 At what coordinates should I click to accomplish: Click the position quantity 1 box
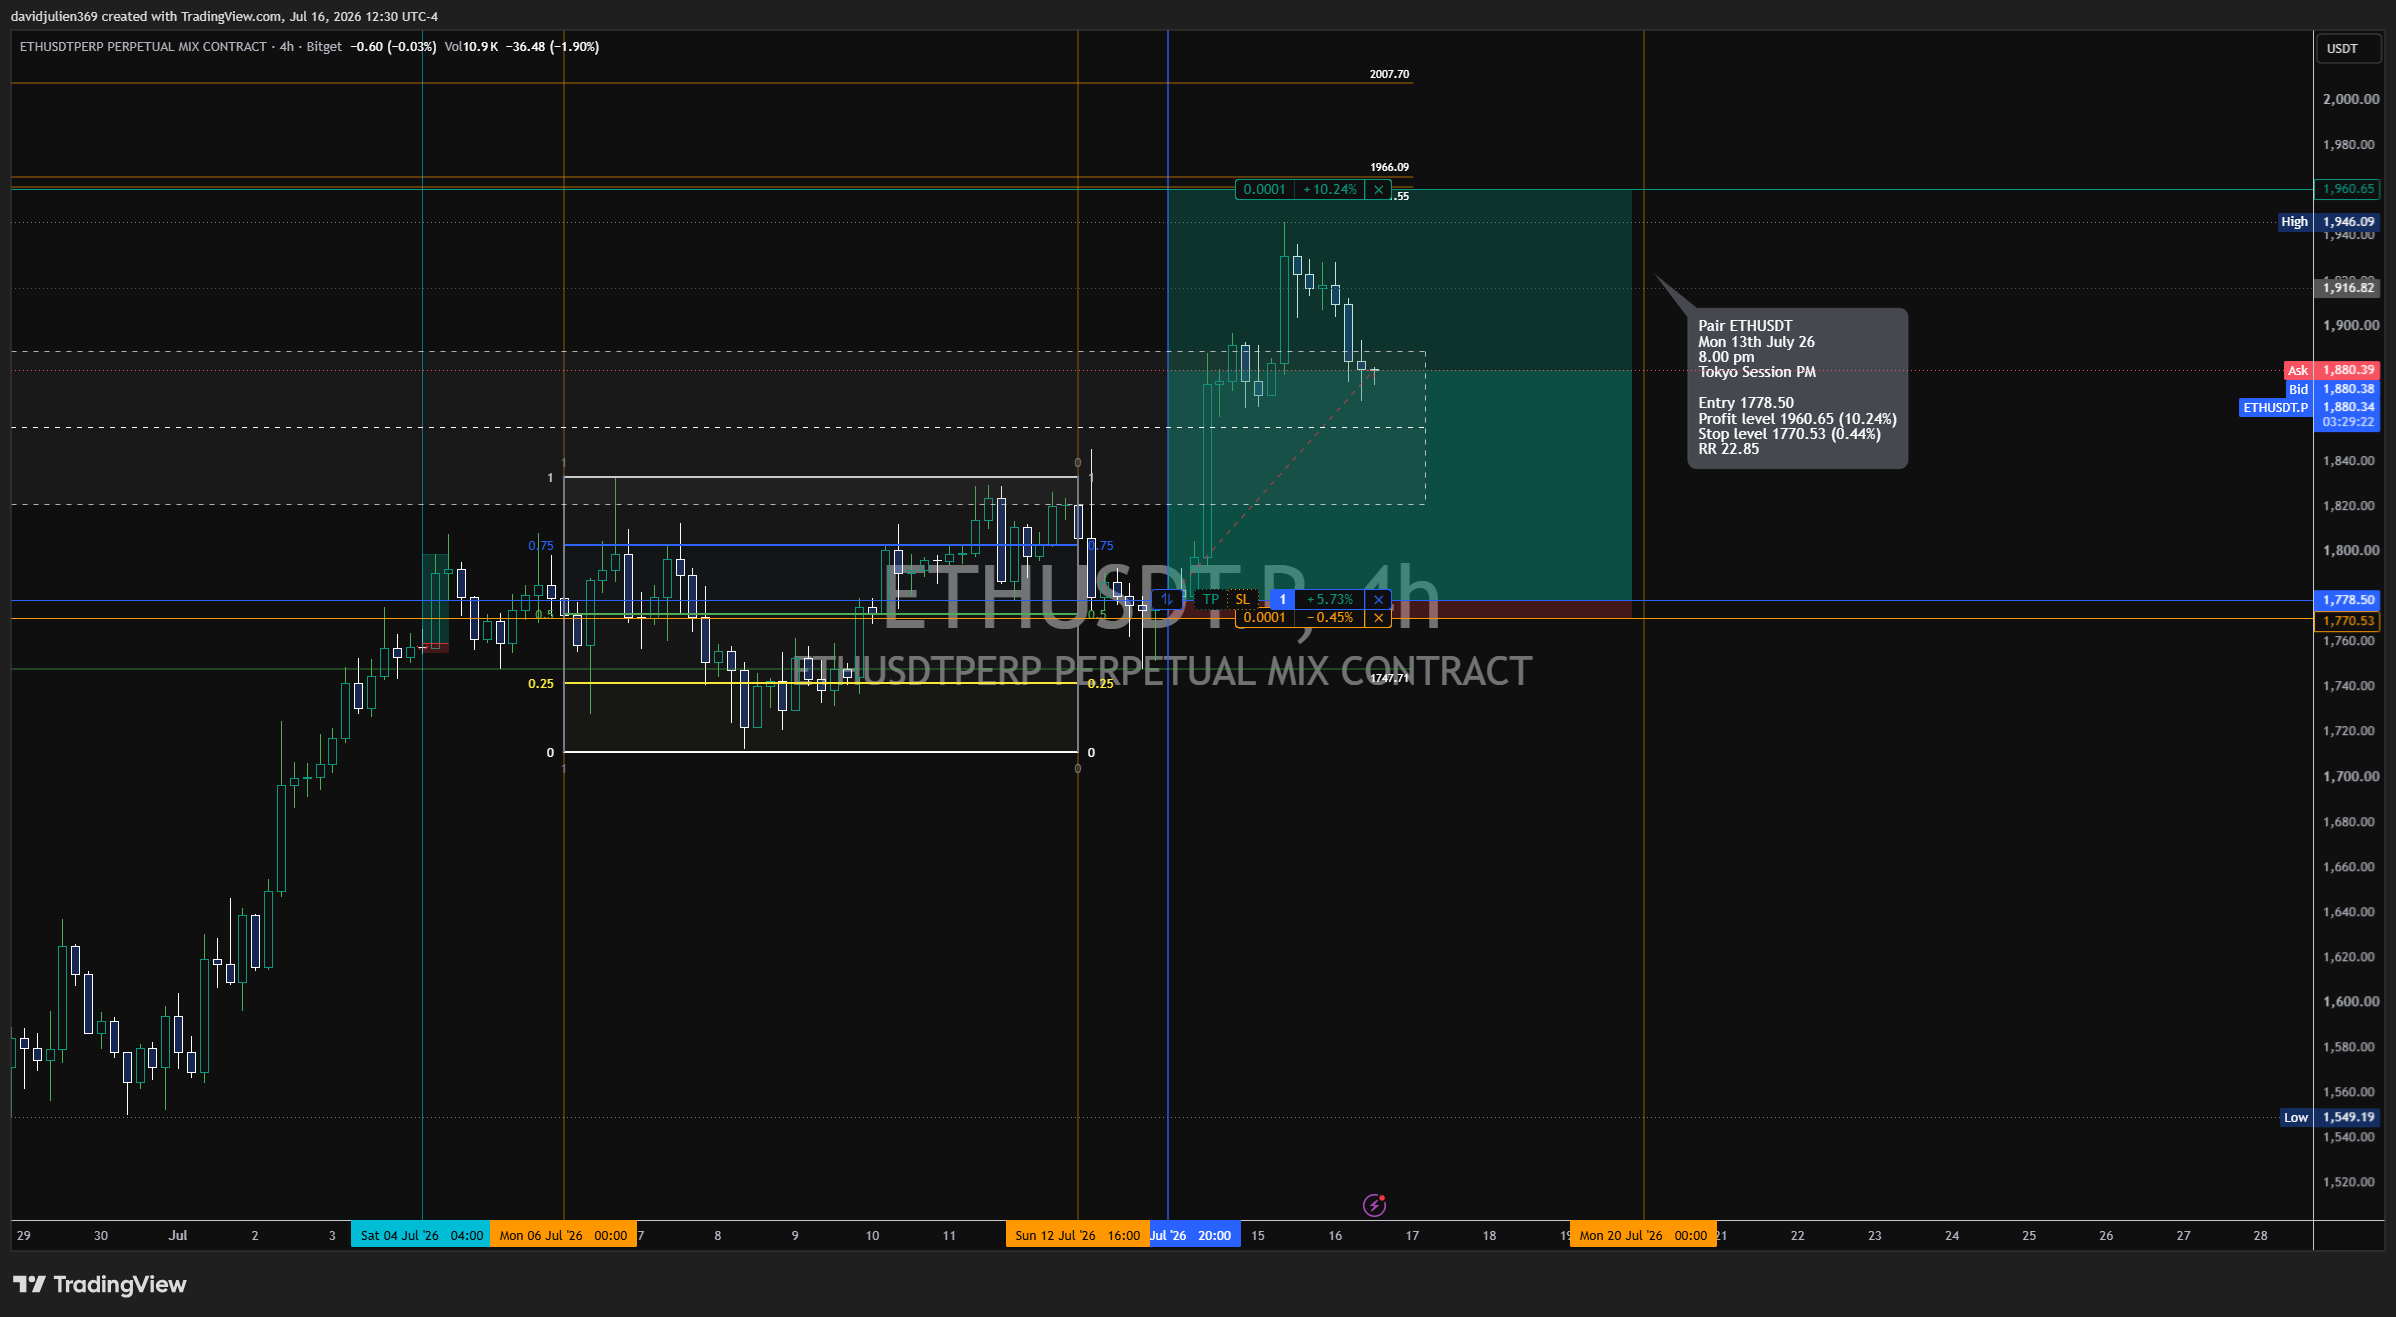coord(1282,600)
